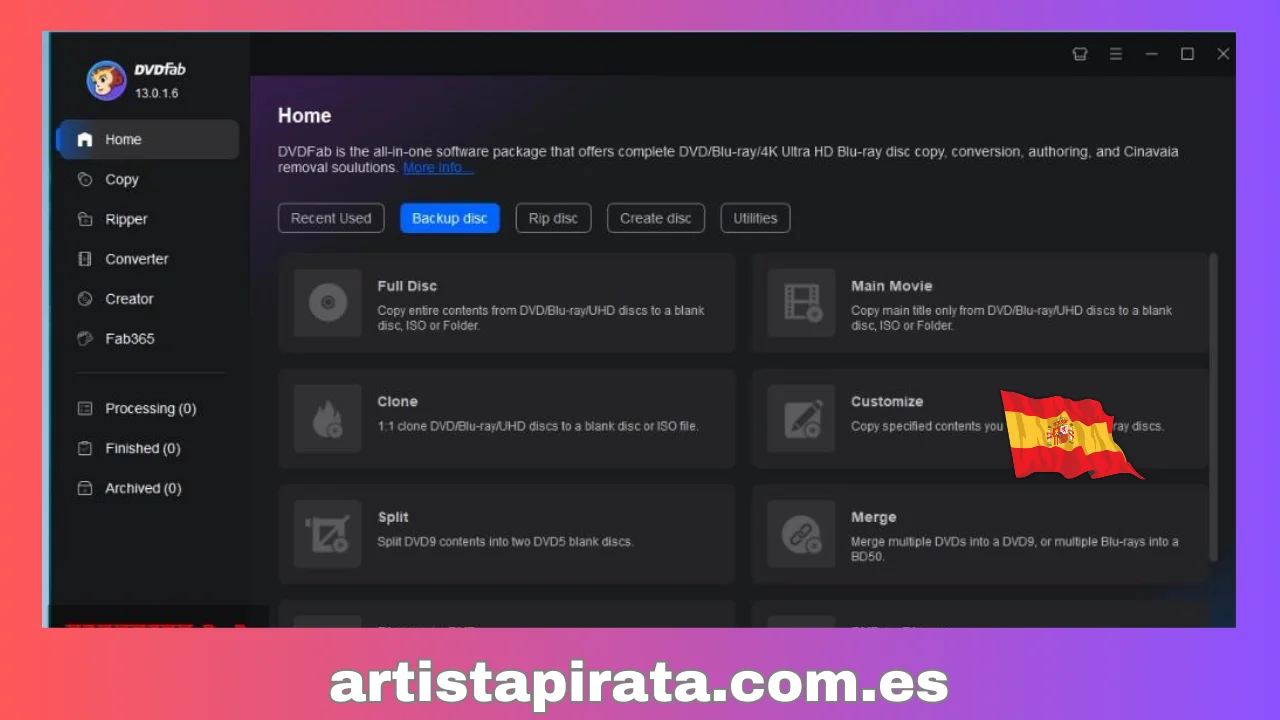The image size is (1280, 720).
Task: Click the Home page heading
Action: click(x=304, y=116)
